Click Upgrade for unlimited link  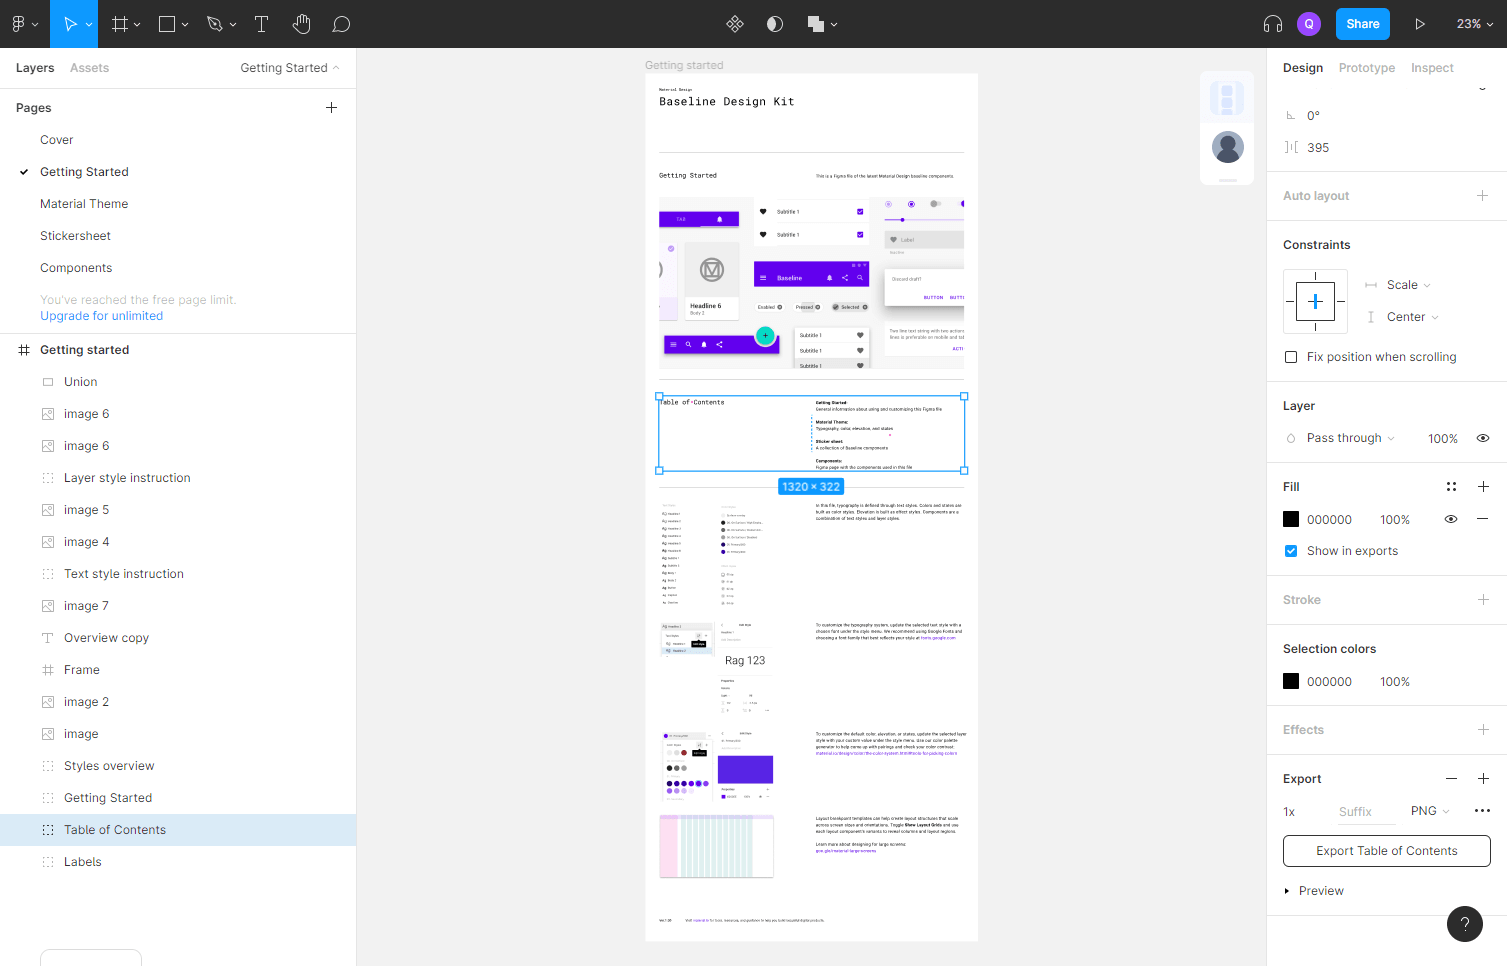point(101,316)
